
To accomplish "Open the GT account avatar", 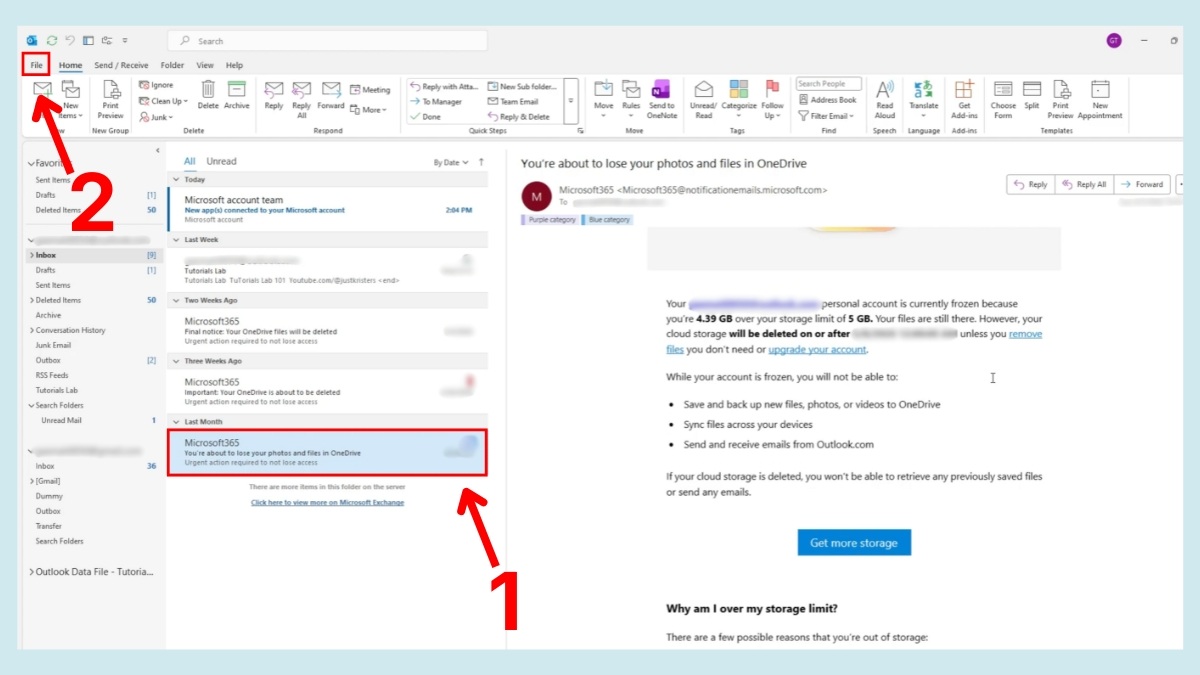I will 1113,41.
